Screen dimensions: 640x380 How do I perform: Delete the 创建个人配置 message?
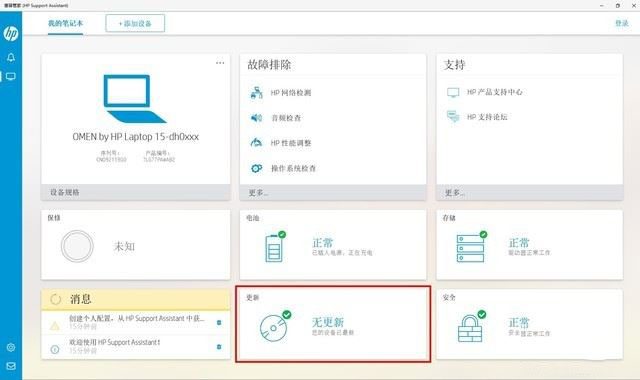(x=219, y=322)
